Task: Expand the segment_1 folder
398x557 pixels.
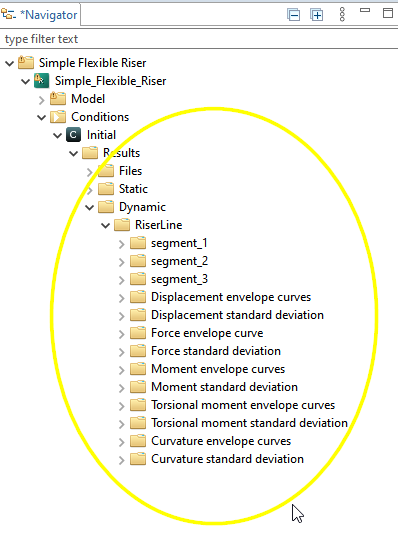Action: pyautogui.click(x=122, y=244)
